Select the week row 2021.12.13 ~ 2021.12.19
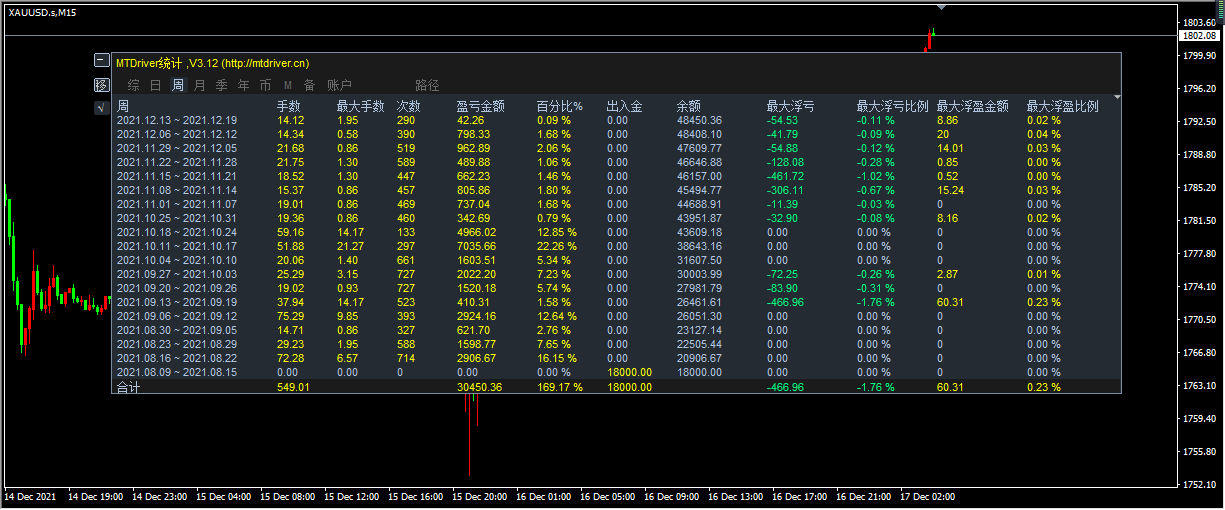This screenshot has height=510, width=1225. pyautogui.click(x=616, y=120)
